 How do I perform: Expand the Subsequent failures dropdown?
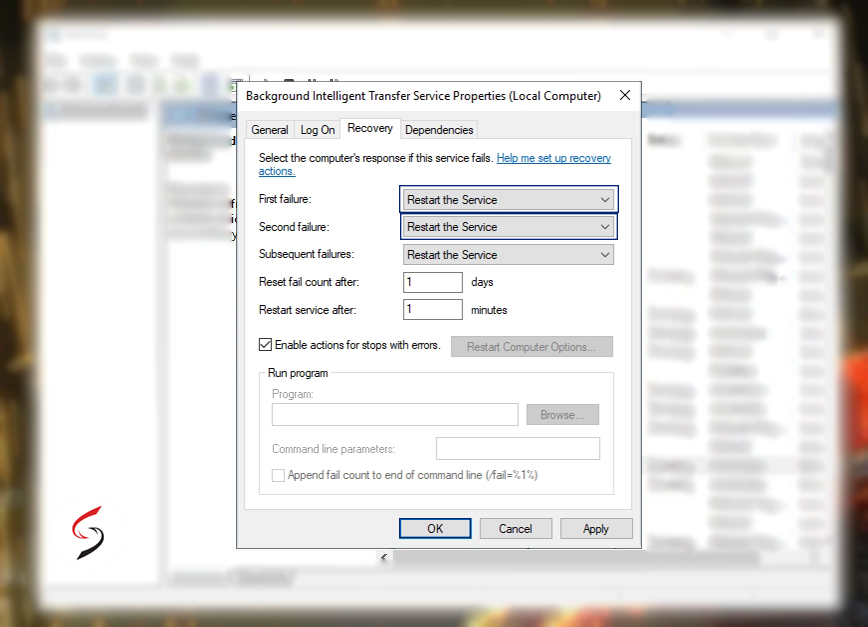coord(508,255)
